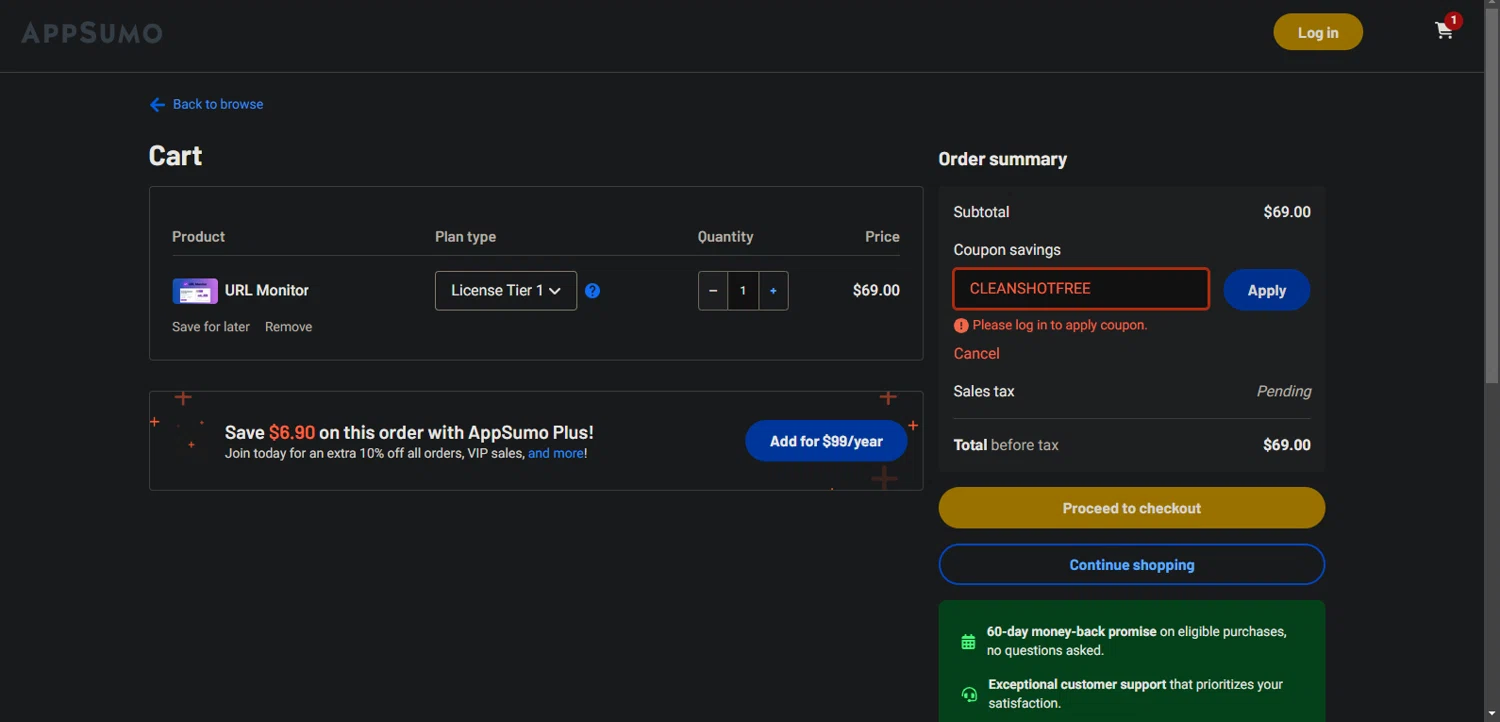1500x722 pixels.
Task: Expand the License Tier 1 dropdown
Action: click(505, 291)
